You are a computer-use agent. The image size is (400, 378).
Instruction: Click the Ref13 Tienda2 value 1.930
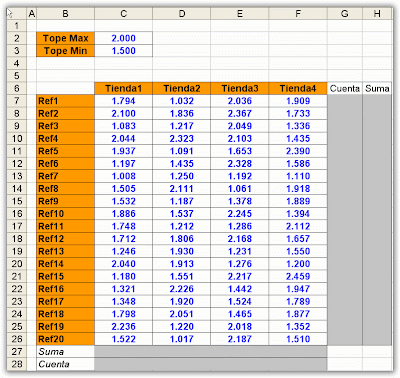coord(182,251)
